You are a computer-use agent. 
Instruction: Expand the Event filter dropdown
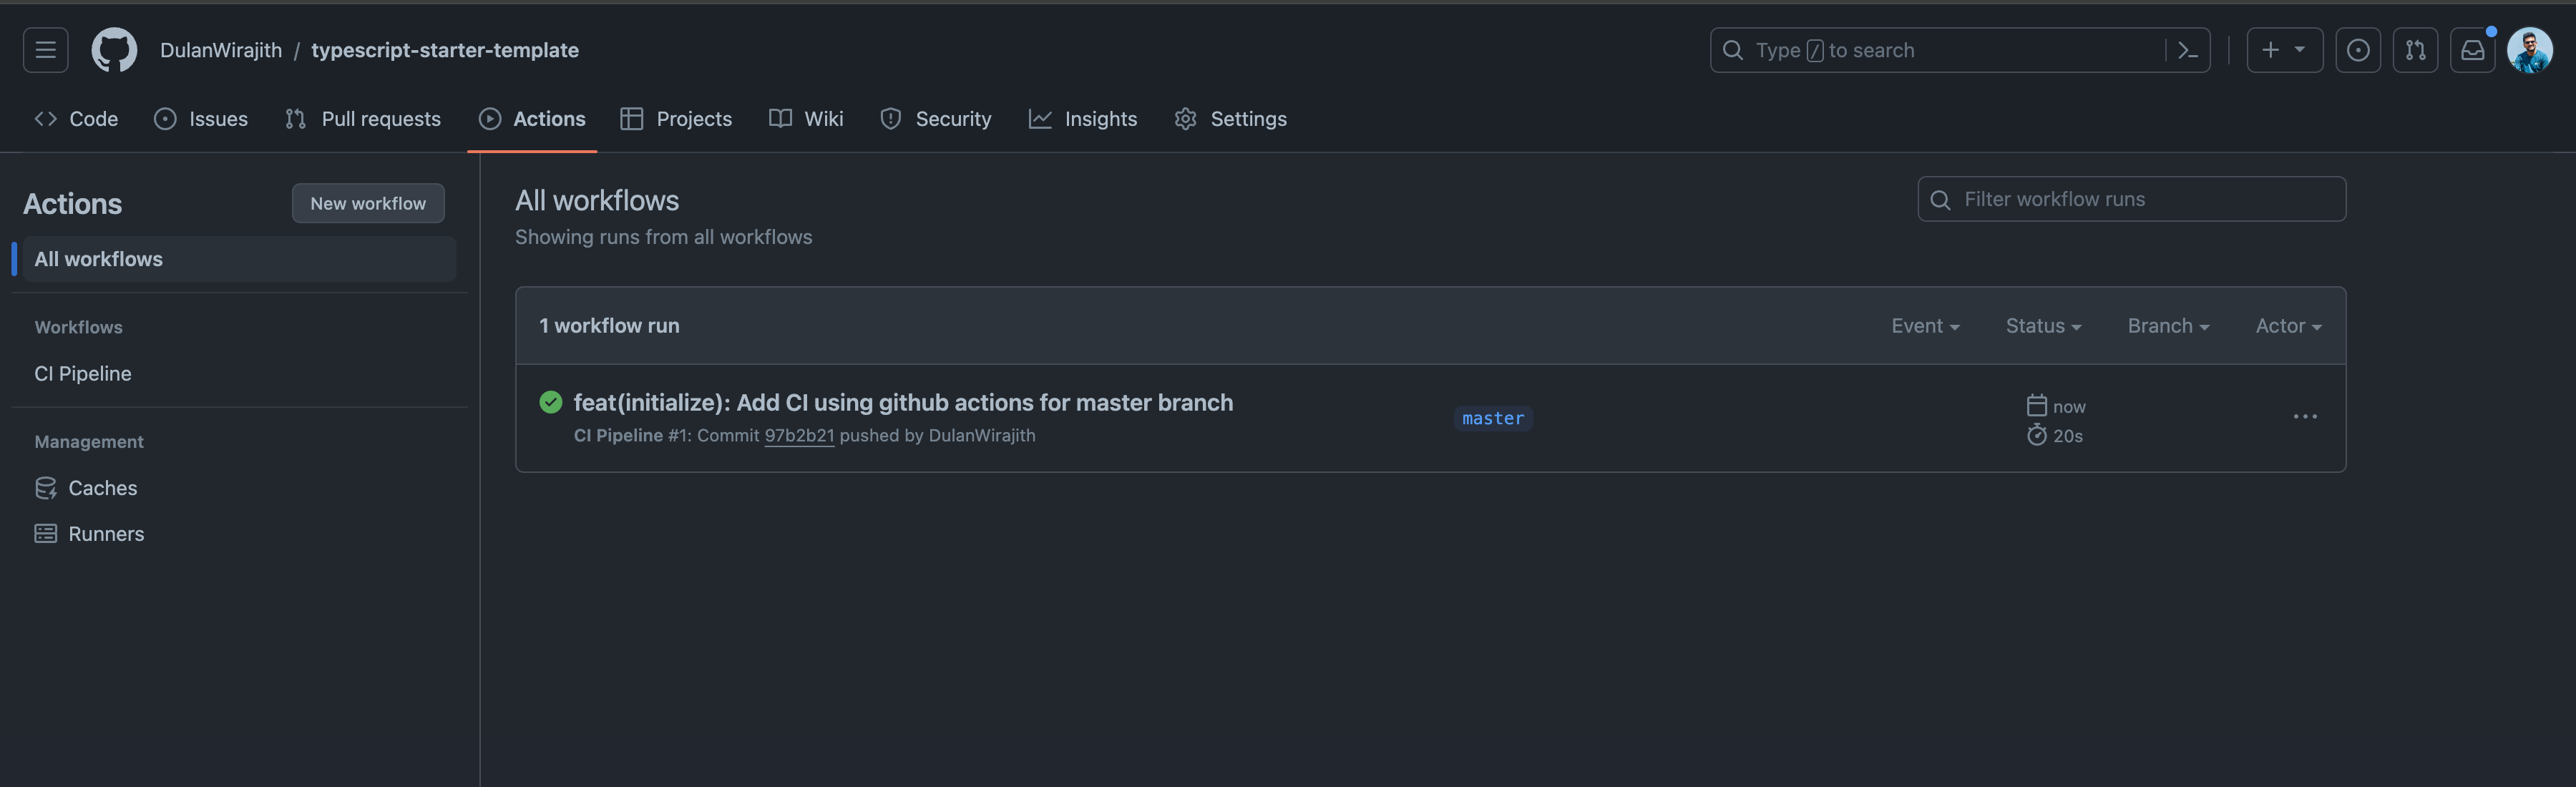(x=1924, y=326)
